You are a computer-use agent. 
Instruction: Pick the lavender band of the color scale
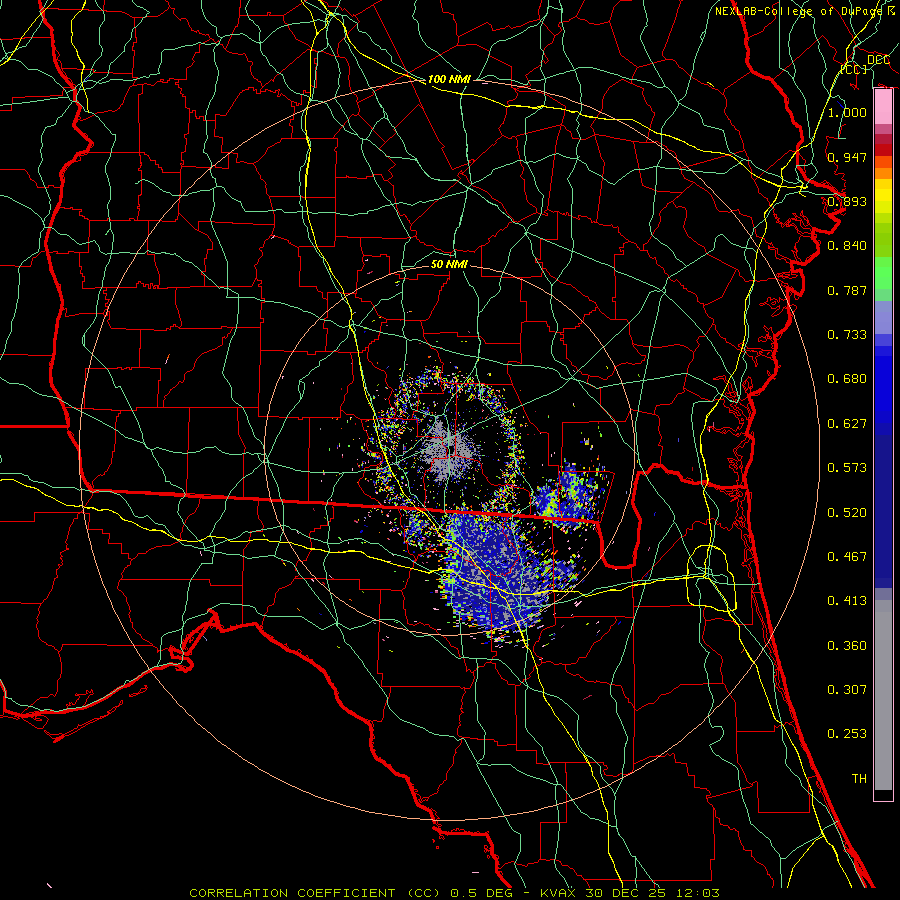[883, 318]
